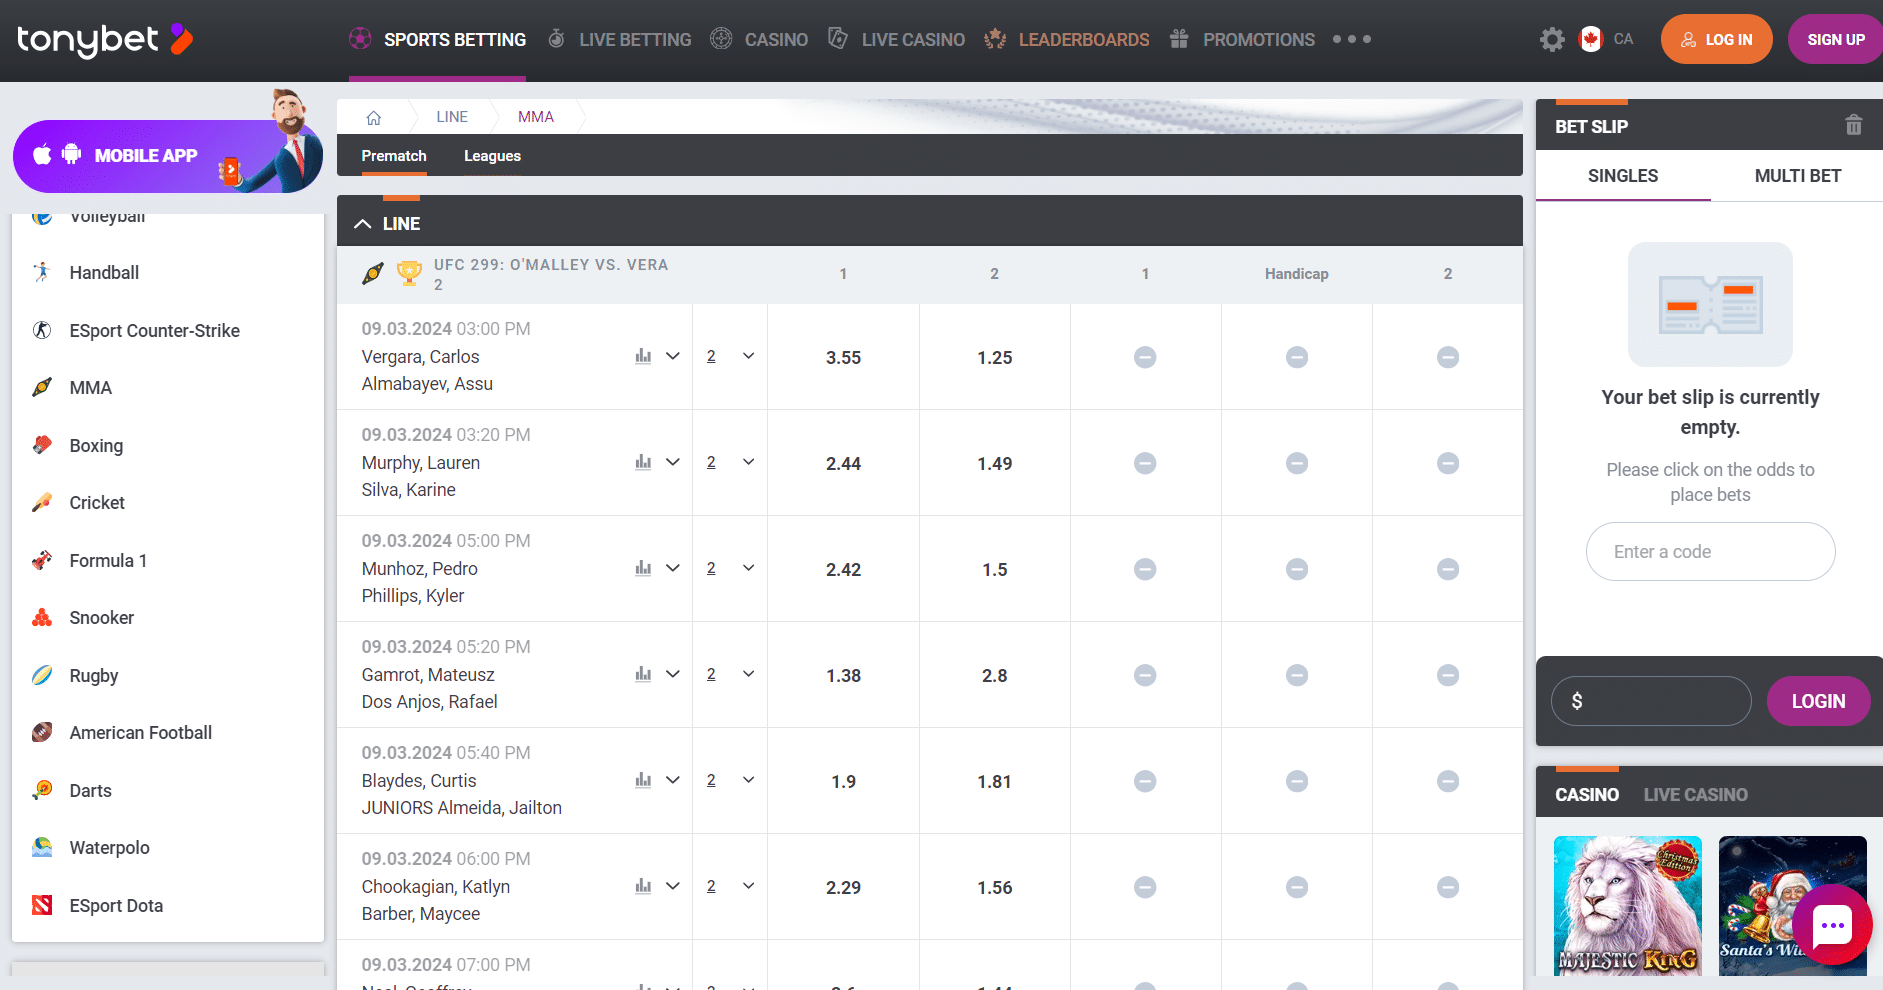The width and height of the screenshot is (1883, 990).
Task: Open more markets count for Murphy fight
Action: point(711,462)
